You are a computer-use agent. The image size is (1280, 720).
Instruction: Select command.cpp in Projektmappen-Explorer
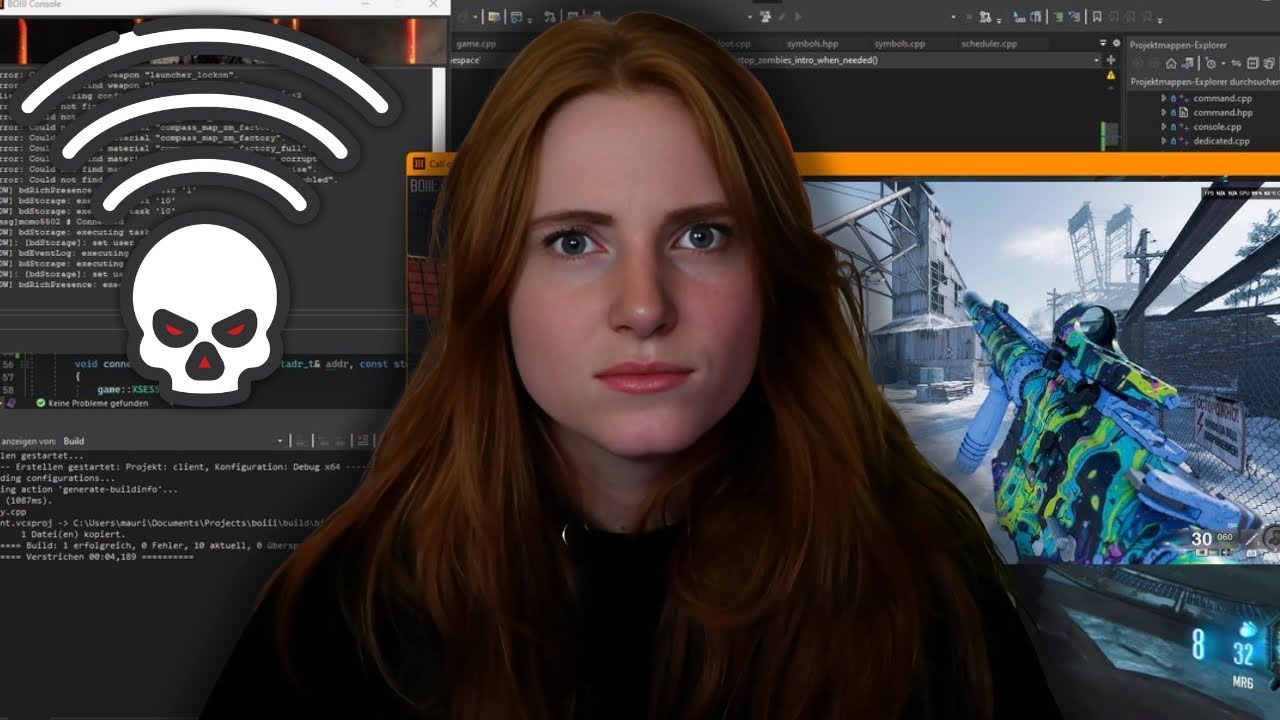pyautogui.click(x=1222, y=98)
